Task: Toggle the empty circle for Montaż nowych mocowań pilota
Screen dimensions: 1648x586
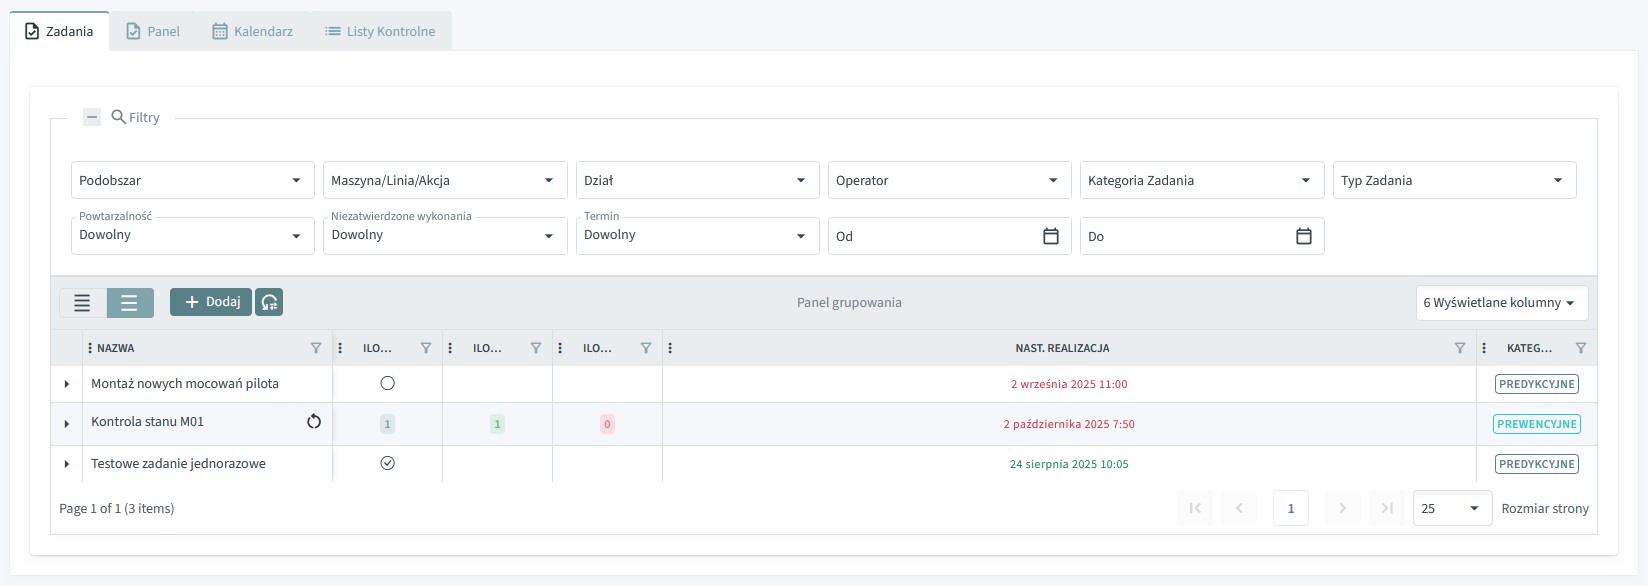Action: click(388, 383)
